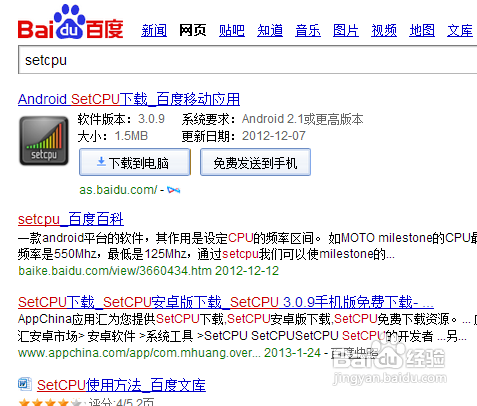The width and height of the screenshot is (477, 406).
Task: Open the 视频 tab
Action: tap(384, 31)
